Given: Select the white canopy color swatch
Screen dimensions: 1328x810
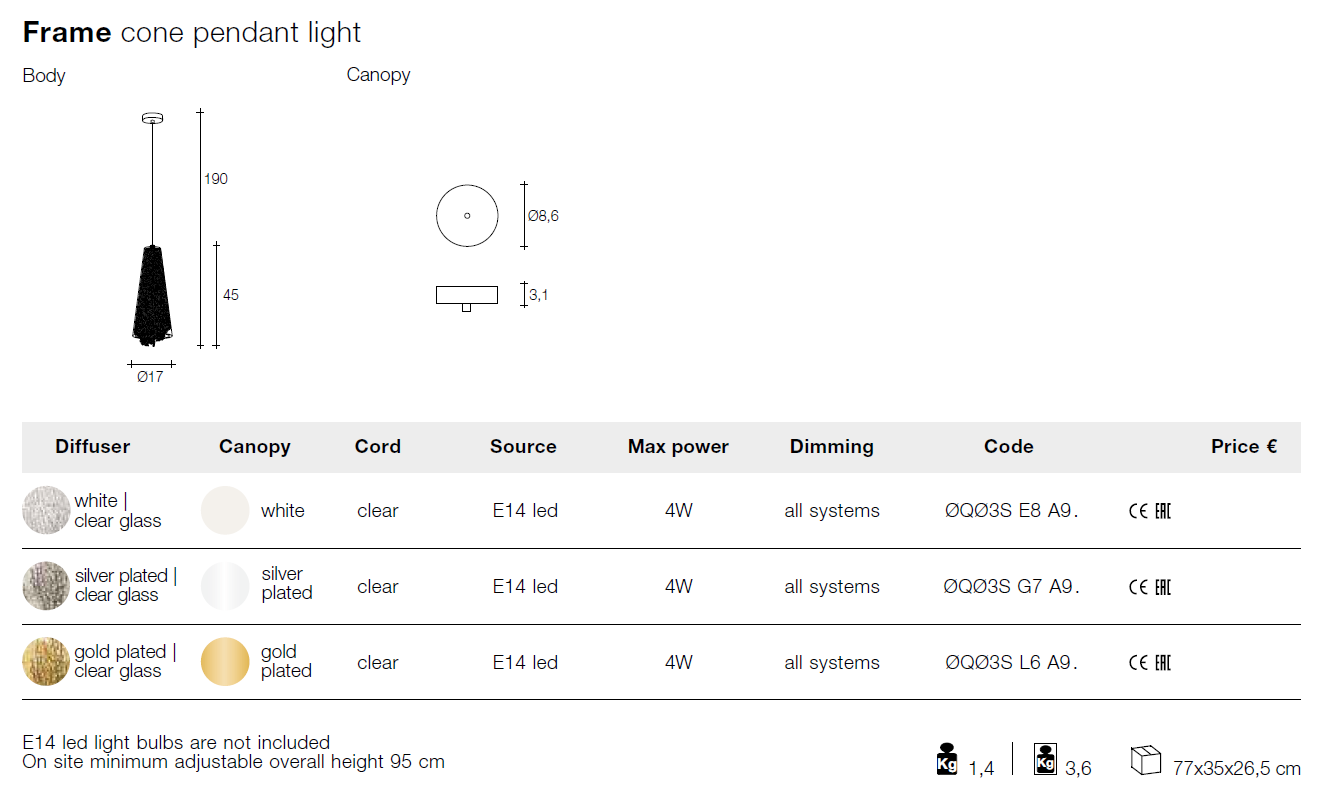Looking at the screenshot, I should click(x=225, y=510).
